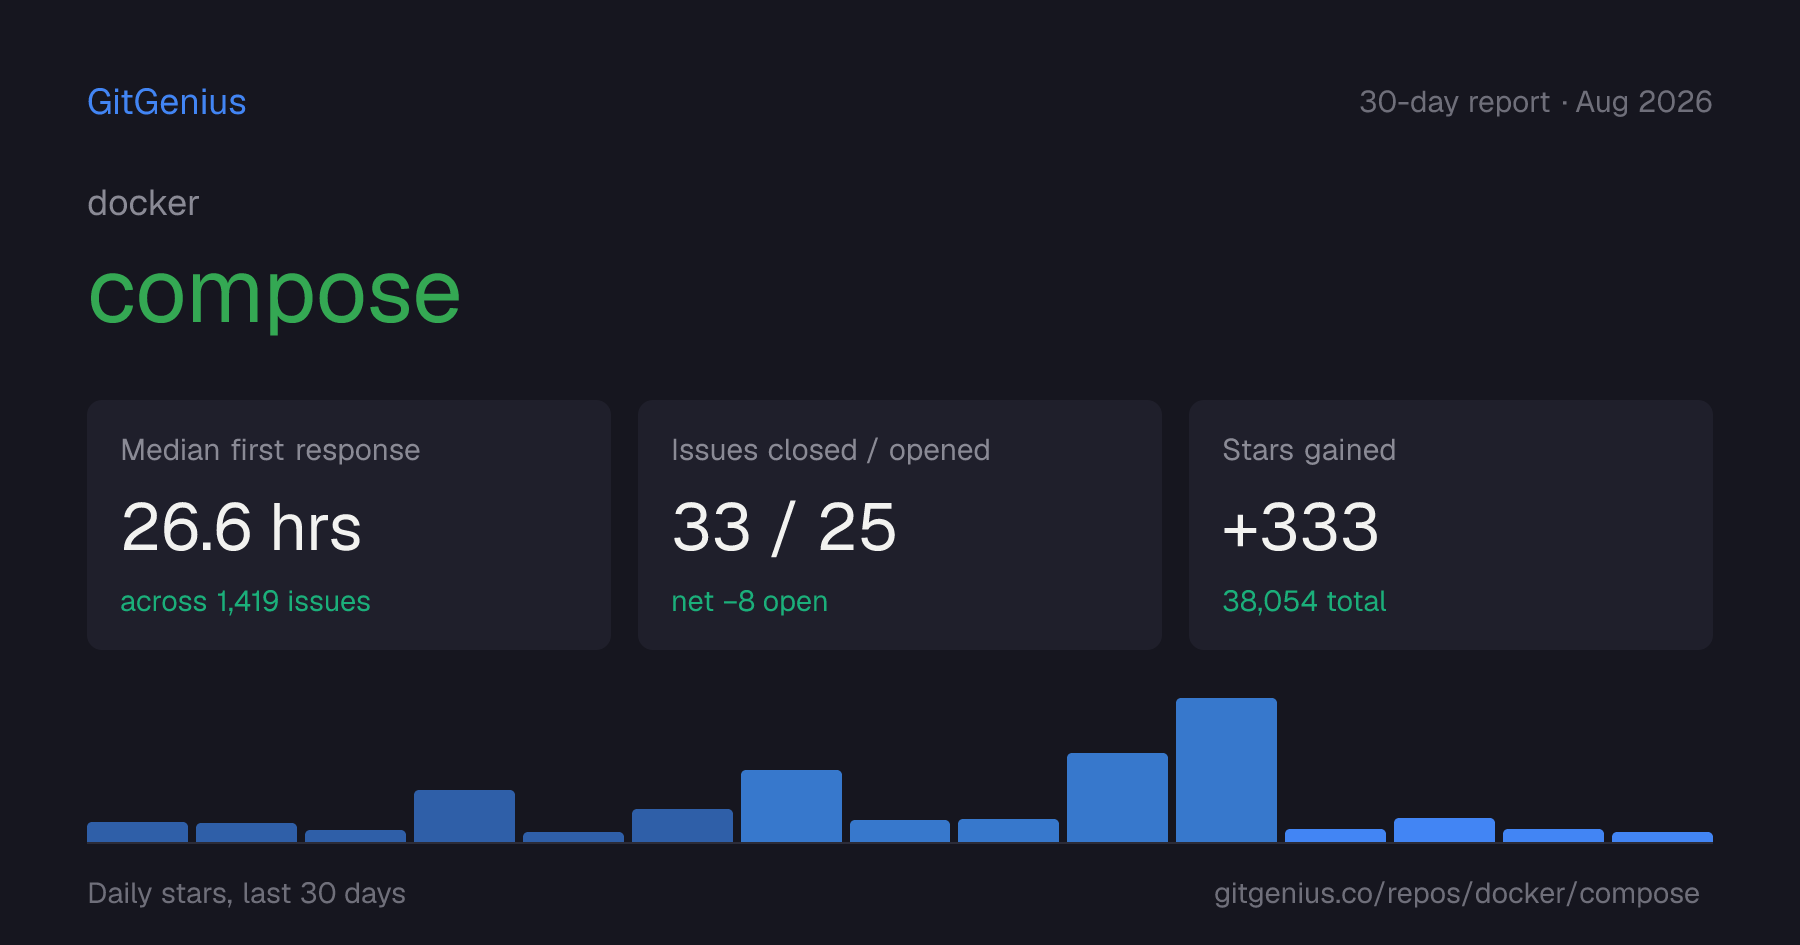Click the "Issues closed / opened" label
Image resolution: width=1800 pixels, height=945 pixels.
(830, 450)
